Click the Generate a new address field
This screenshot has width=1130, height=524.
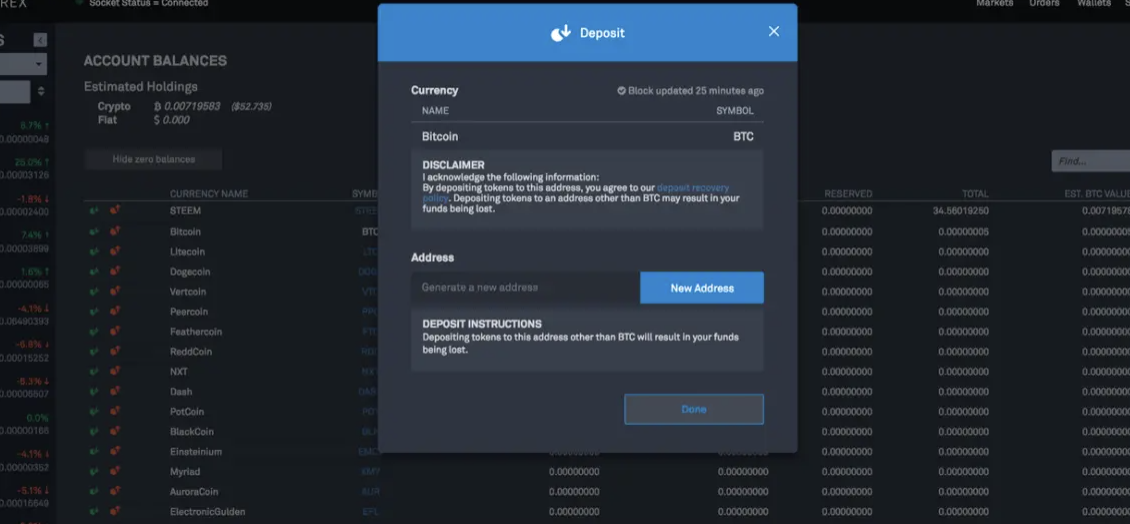click(525, 288)
